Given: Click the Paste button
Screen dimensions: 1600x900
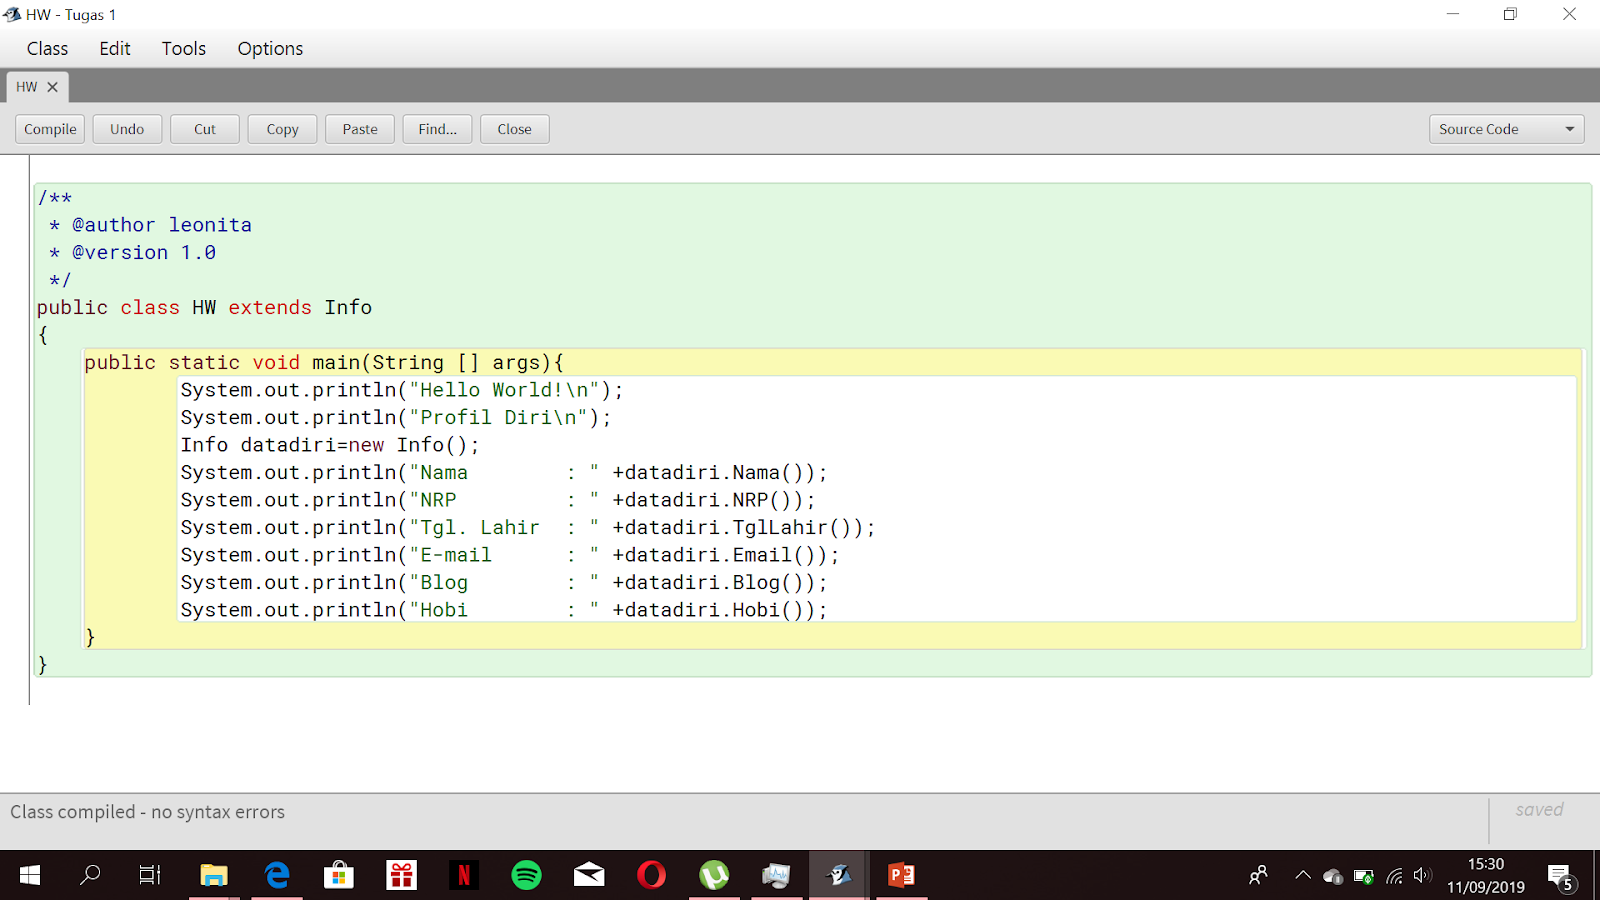Looking at the screenshot, I should 359,128.
